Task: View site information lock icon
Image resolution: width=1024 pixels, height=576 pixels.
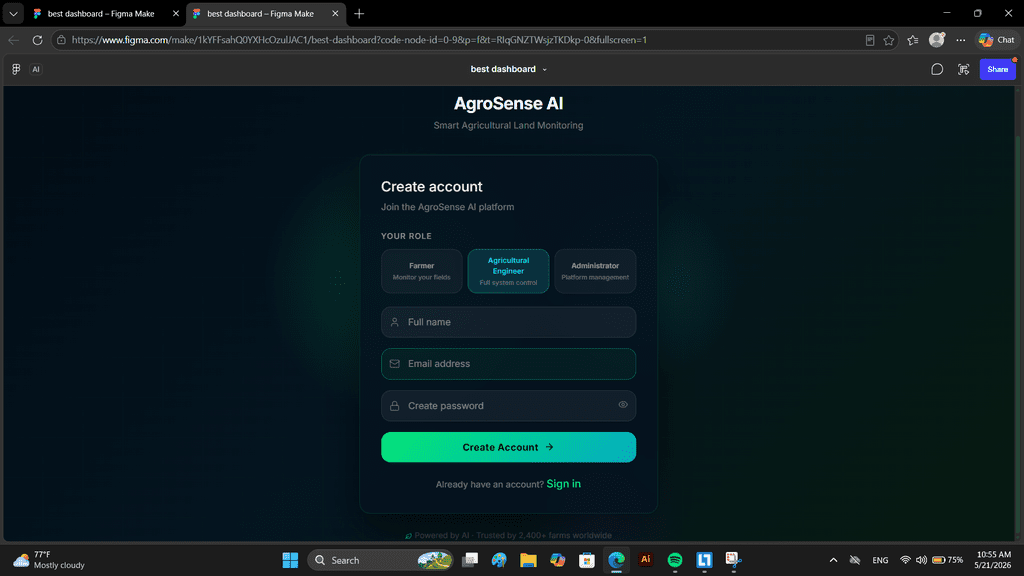Action: coord(61,40)
